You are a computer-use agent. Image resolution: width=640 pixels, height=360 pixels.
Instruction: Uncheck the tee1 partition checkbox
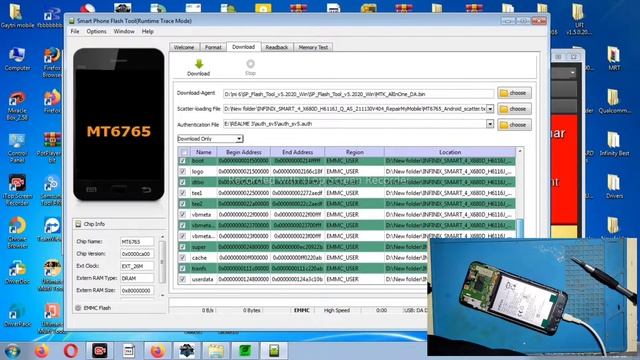183,193
